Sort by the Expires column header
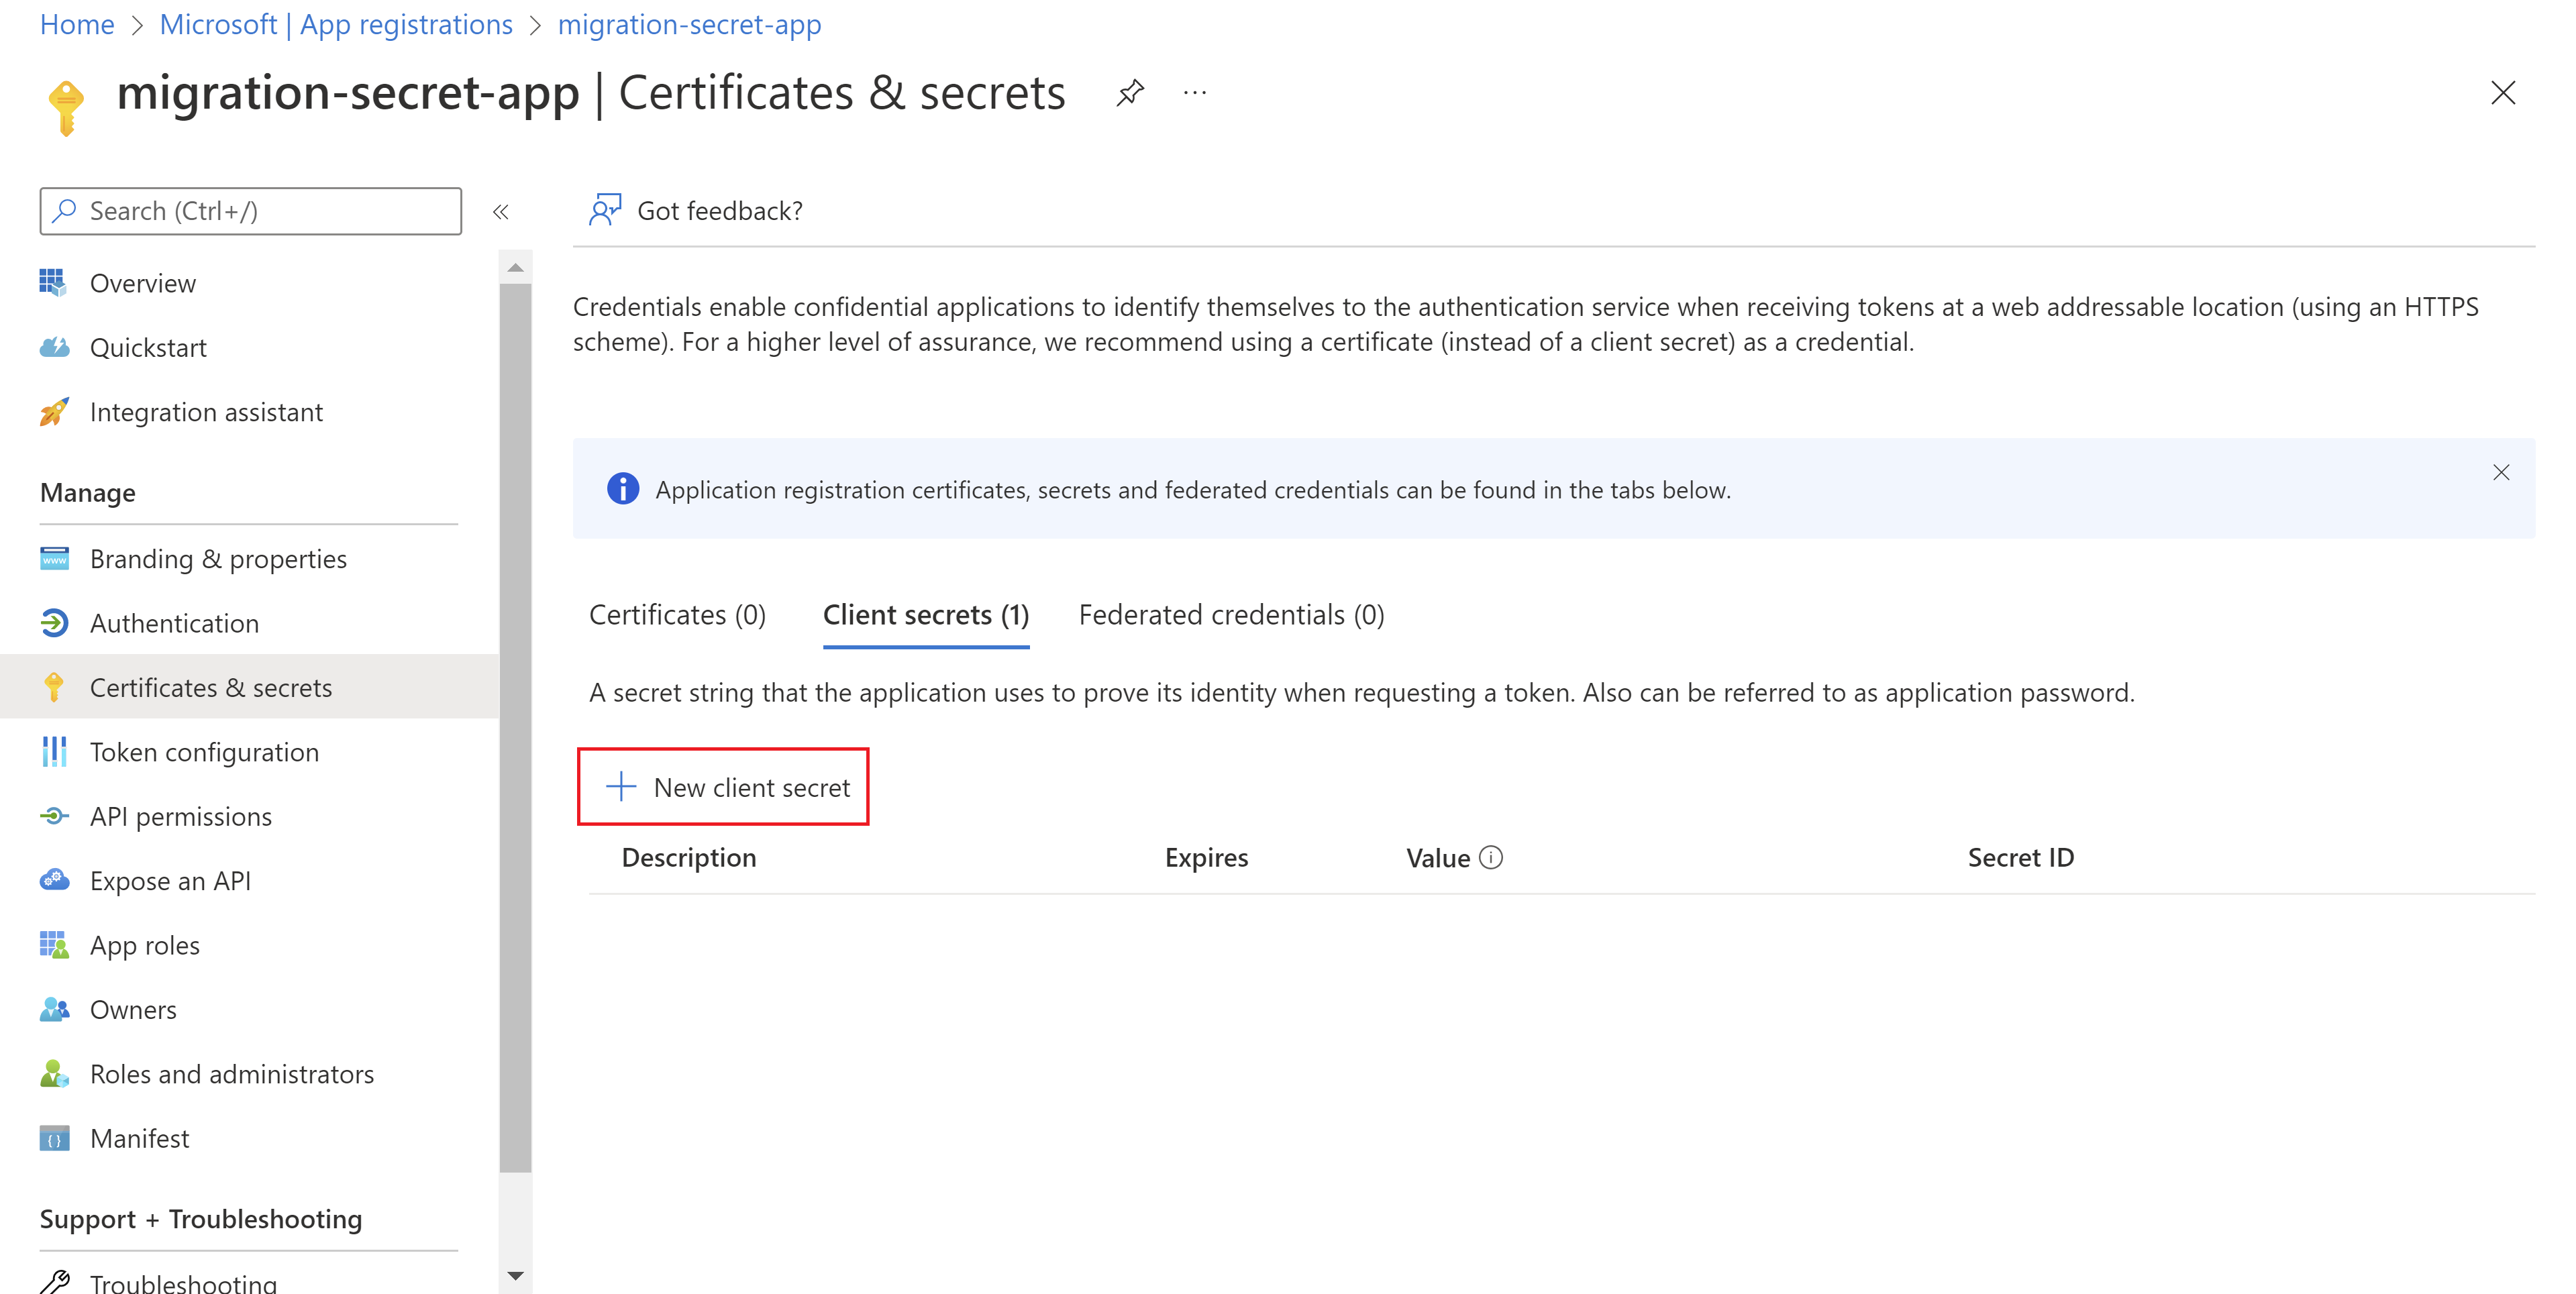2576x1294 pixels. [1206, 857]
